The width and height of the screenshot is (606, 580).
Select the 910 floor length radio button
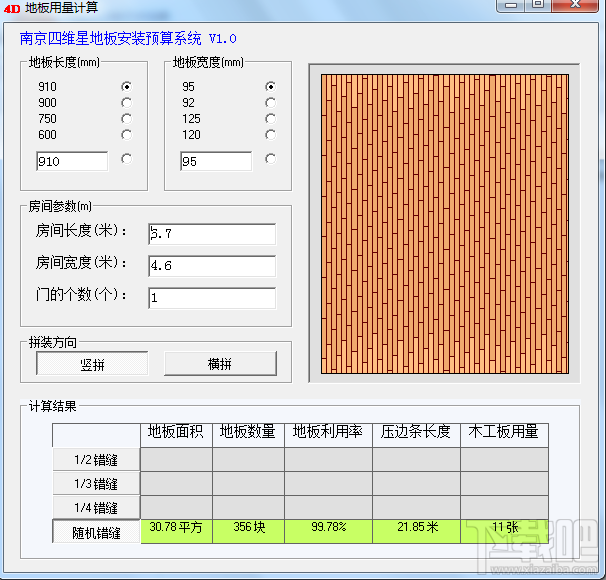click(126, 87)
